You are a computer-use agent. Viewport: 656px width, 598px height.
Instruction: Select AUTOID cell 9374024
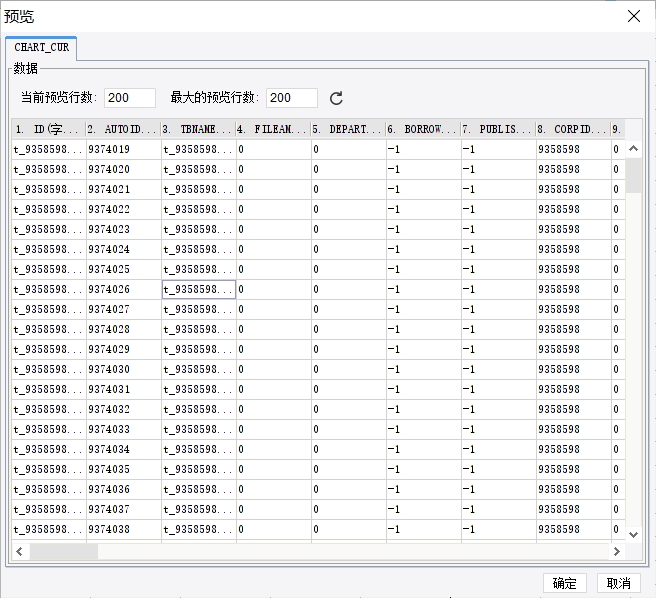[x=124, y=249]
